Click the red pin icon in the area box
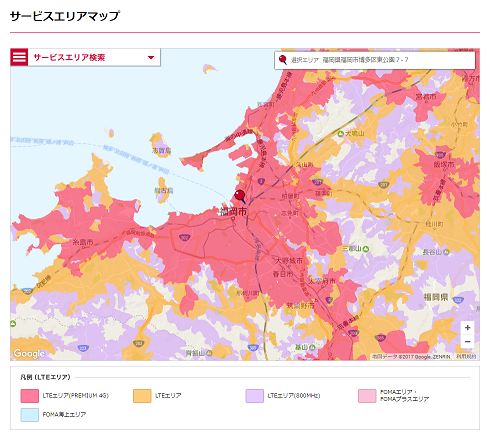Viewport: 490px width, 438px height. [x=283, y=60]
